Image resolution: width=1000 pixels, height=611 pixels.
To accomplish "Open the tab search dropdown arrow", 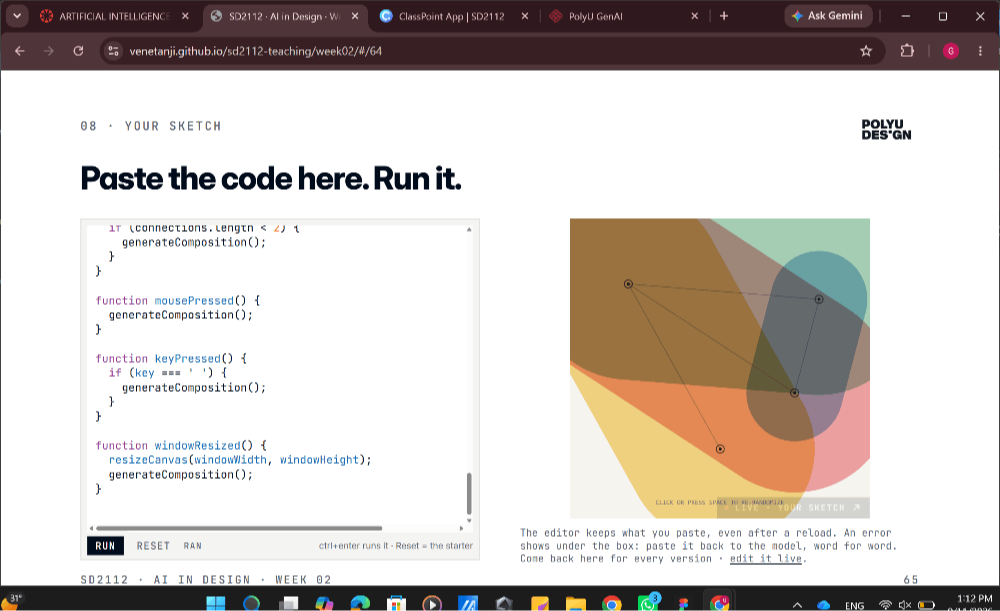I will point(17,16).
